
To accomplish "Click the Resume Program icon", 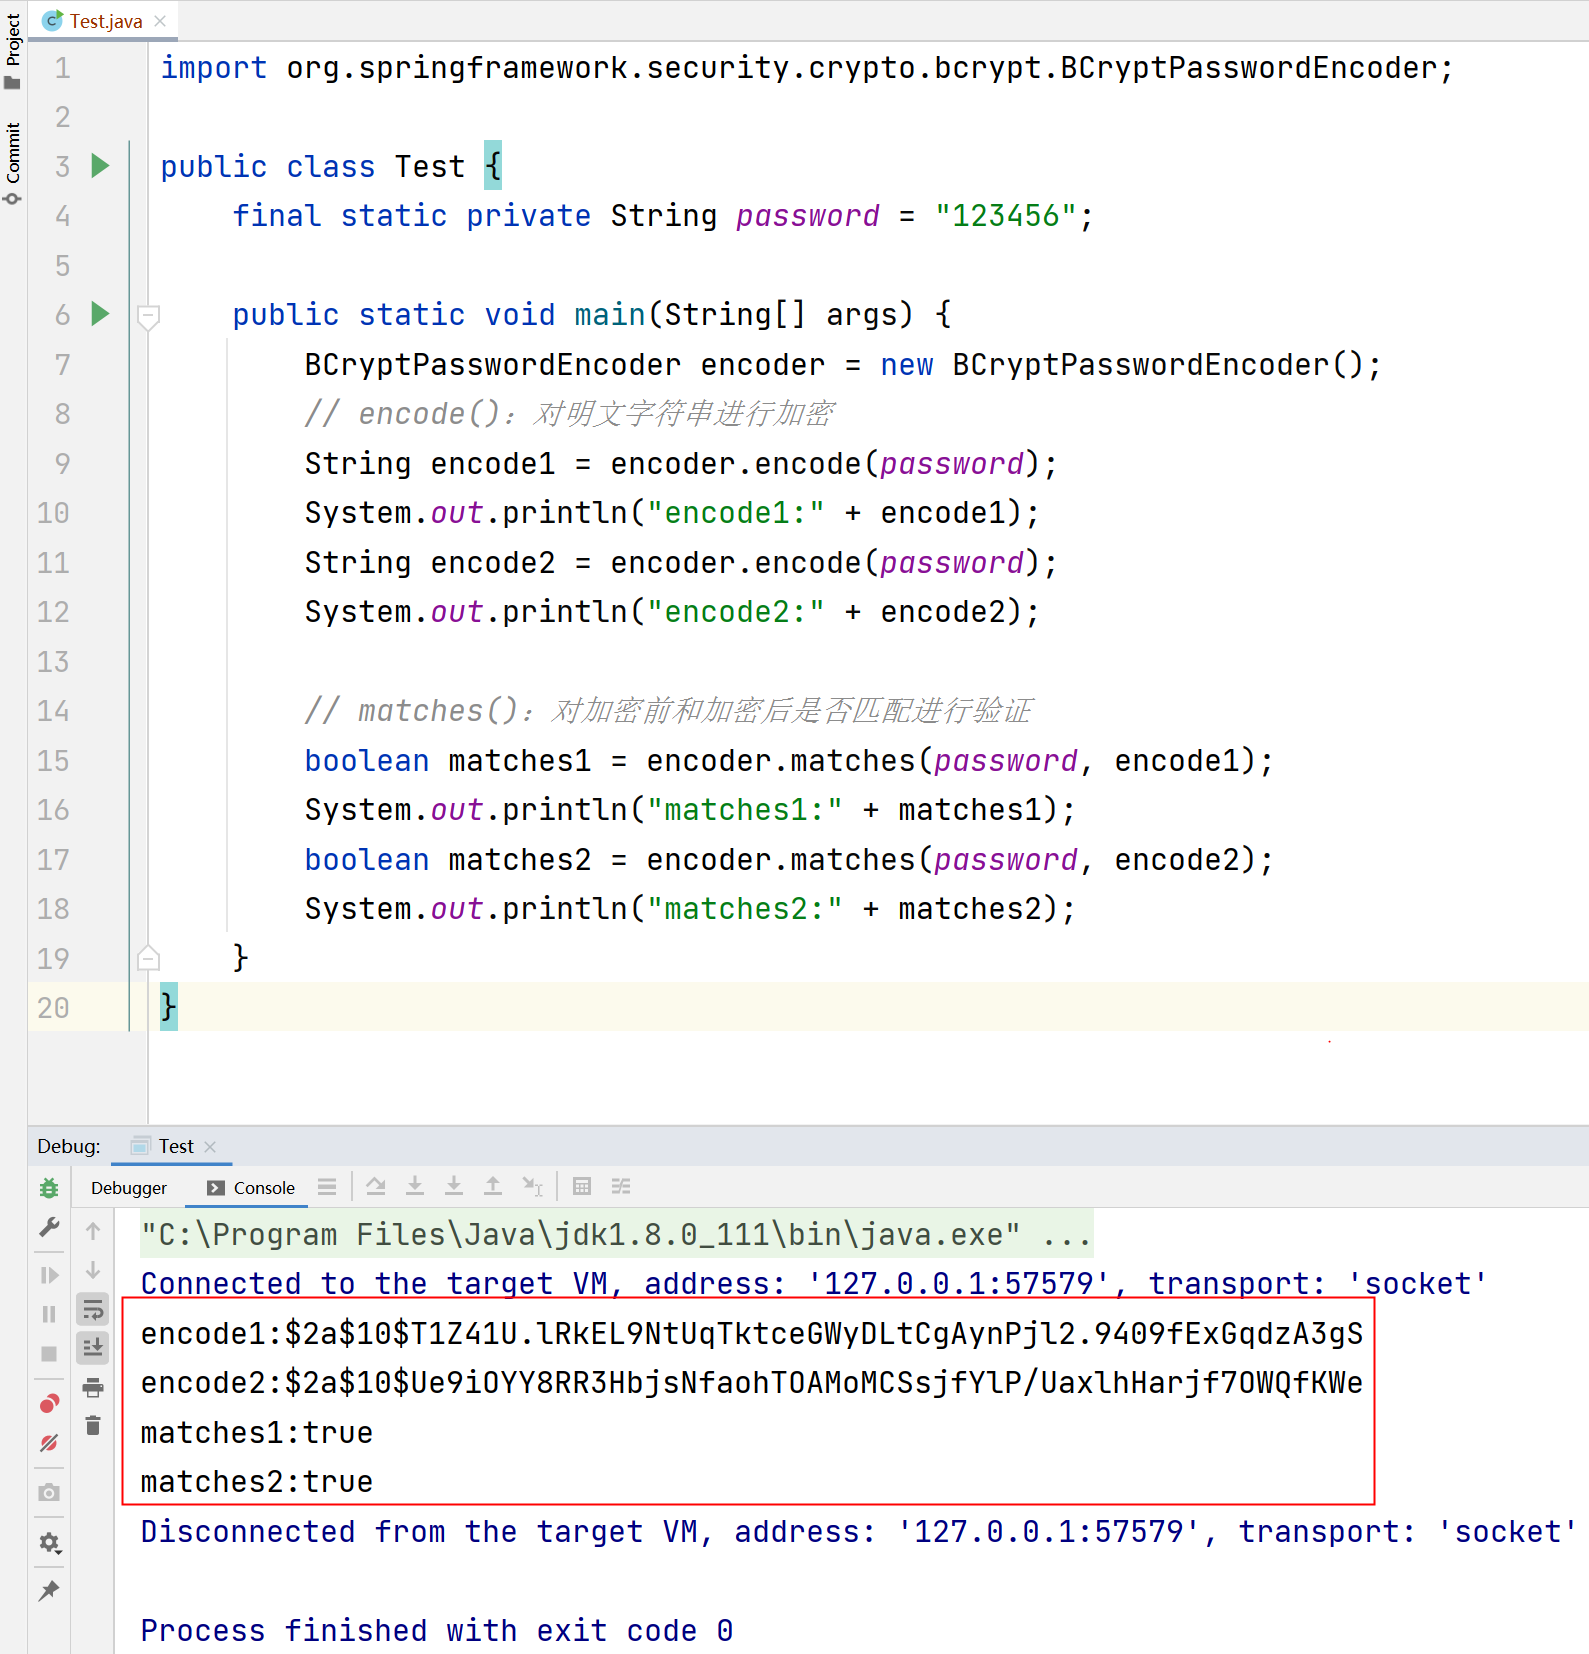I will (49, 1275).
